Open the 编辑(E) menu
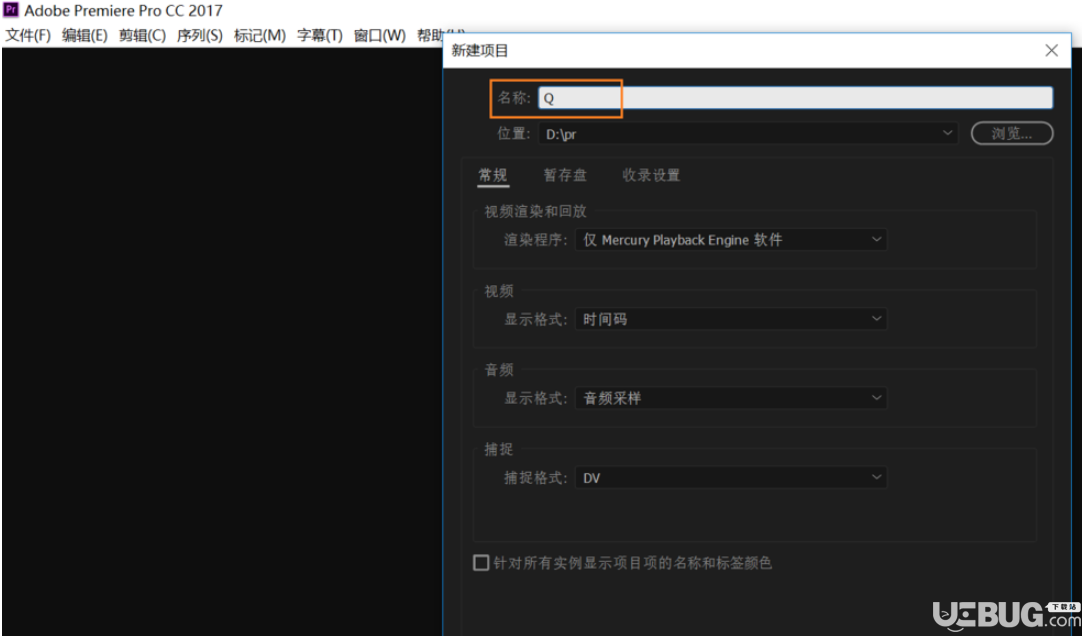 [85, 35]
